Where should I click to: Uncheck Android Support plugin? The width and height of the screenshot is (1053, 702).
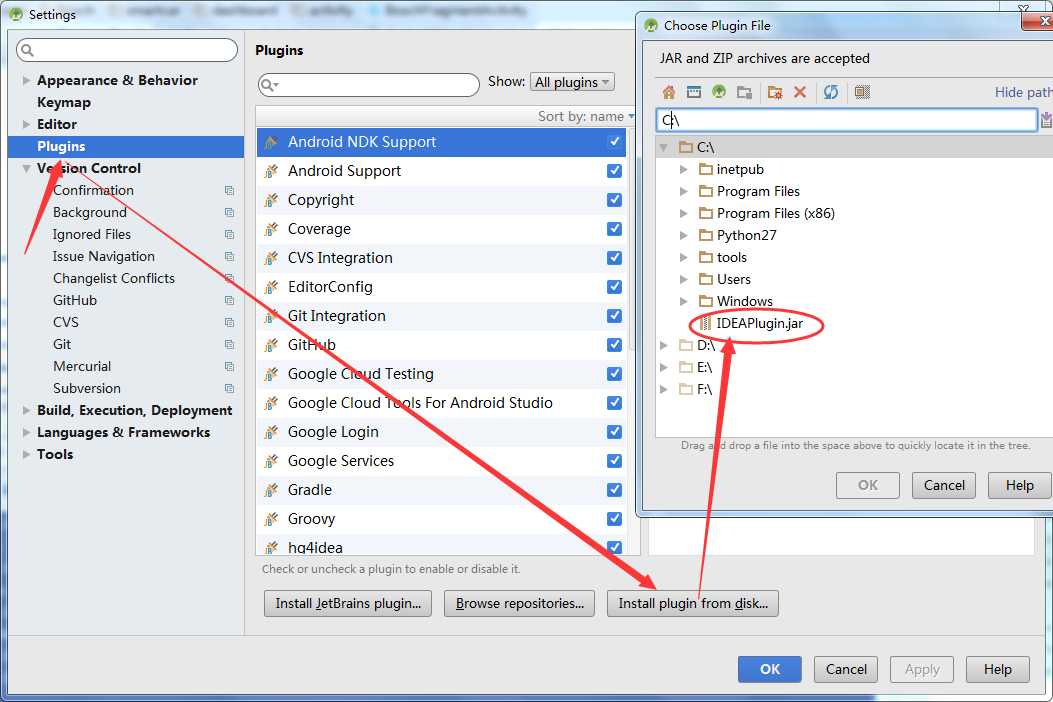click(614, 171)
